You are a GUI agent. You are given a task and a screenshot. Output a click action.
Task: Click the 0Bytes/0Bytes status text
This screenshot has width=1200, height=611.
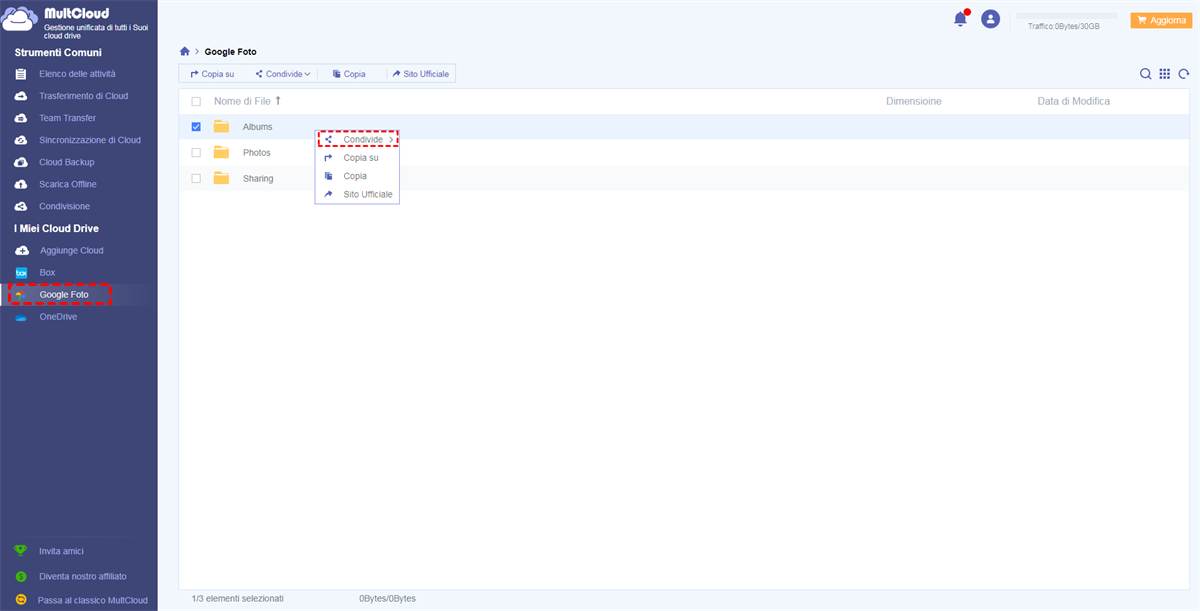388,598
